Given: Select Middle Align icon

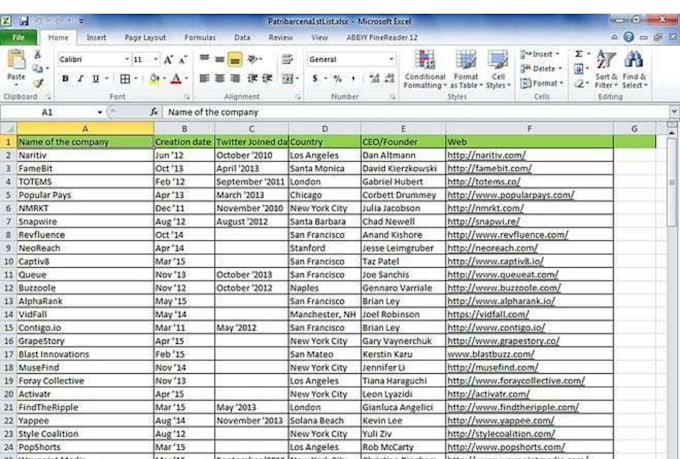Looking at the screenshot, I should click(x=220, y=59).
